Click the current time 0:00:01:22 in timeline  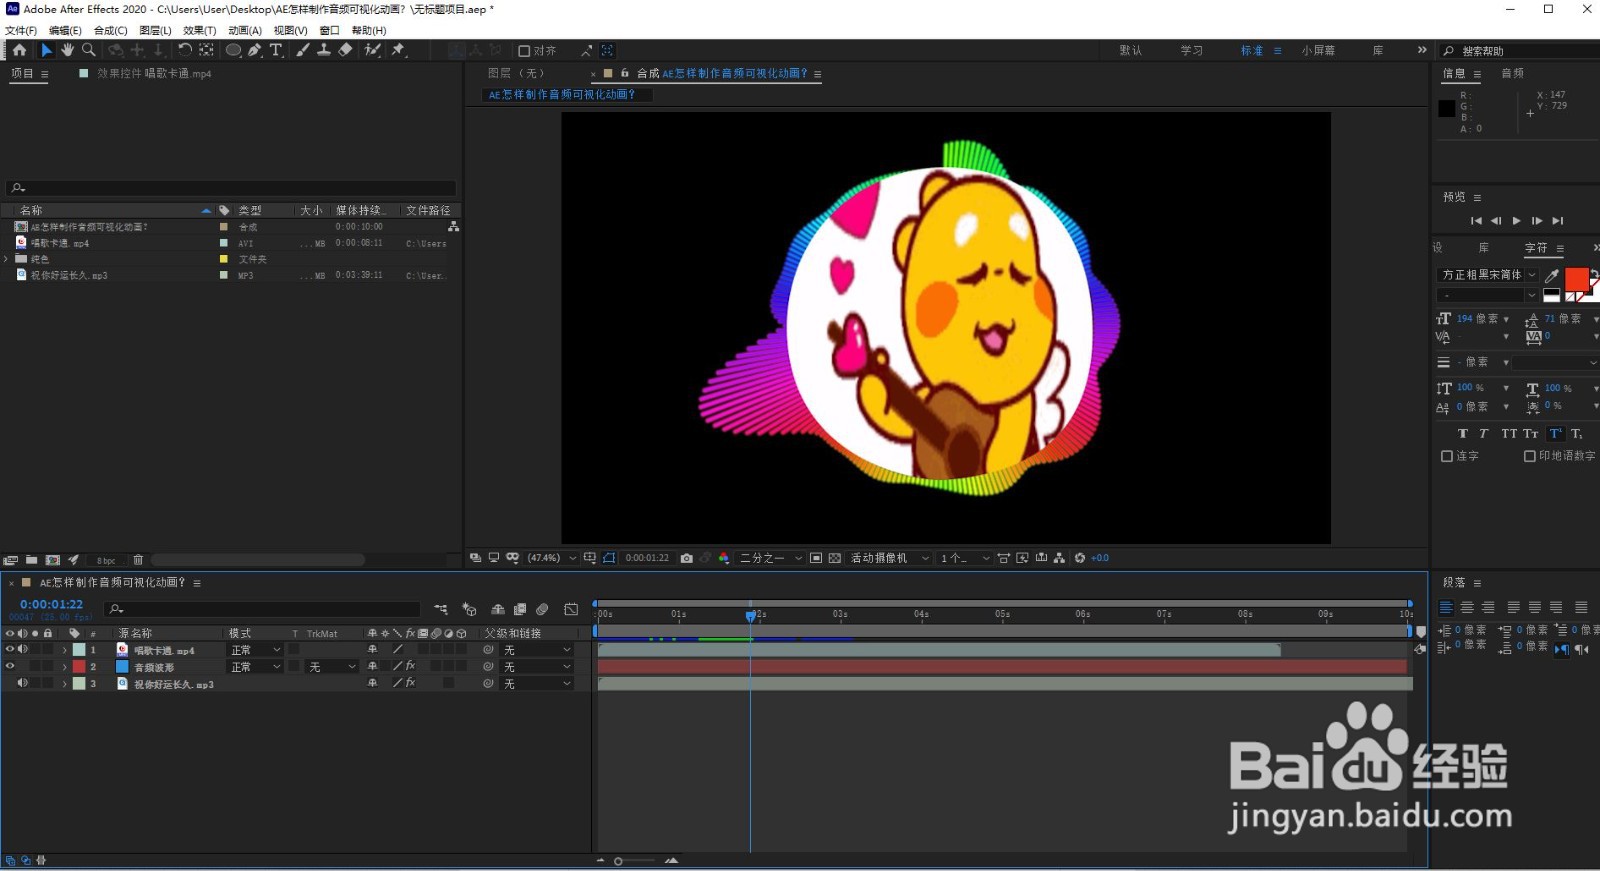tap(52, 605)
